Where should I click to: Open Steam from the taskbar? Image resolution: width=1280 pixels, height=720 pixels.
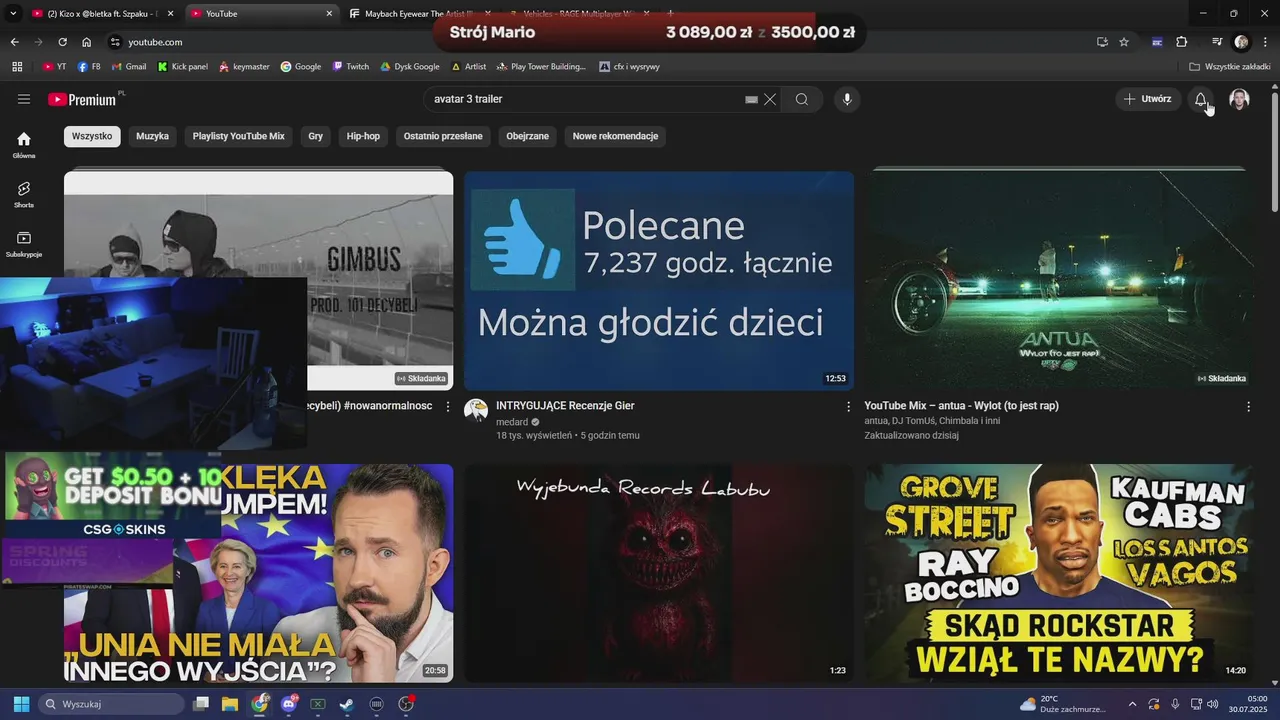pyautogui.click(x=347, y=704)
